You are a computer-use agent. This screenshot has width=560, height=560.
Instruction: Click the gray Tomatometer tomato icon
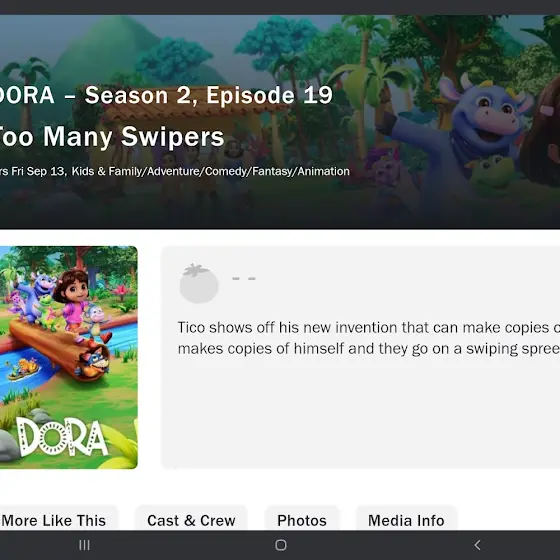point(199,283)
